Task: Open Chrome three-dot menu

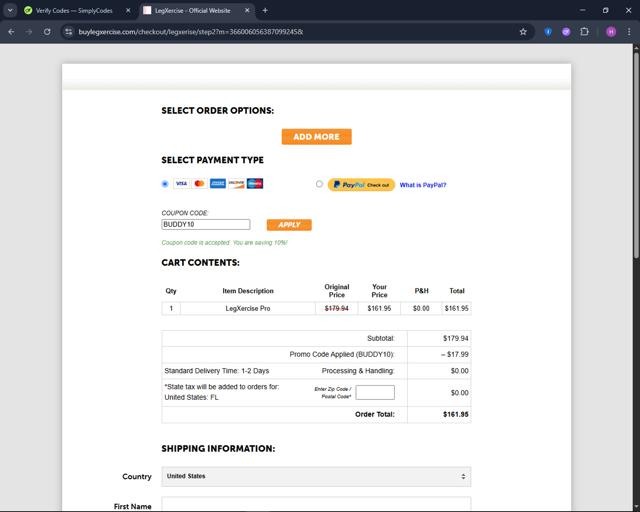Action: pos(629,31)
